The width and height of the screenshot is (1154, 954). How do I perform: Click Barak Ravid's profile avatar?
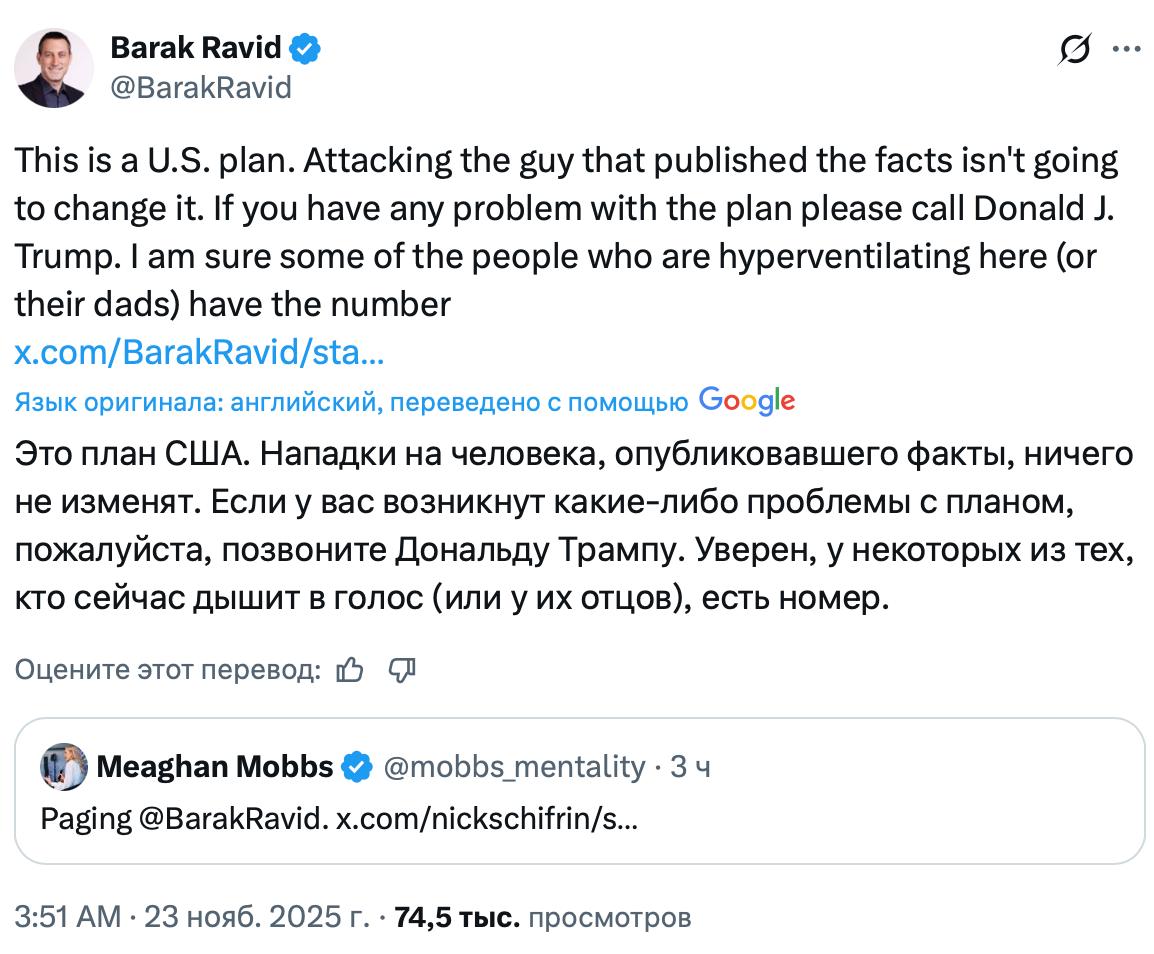pos(54,68)
